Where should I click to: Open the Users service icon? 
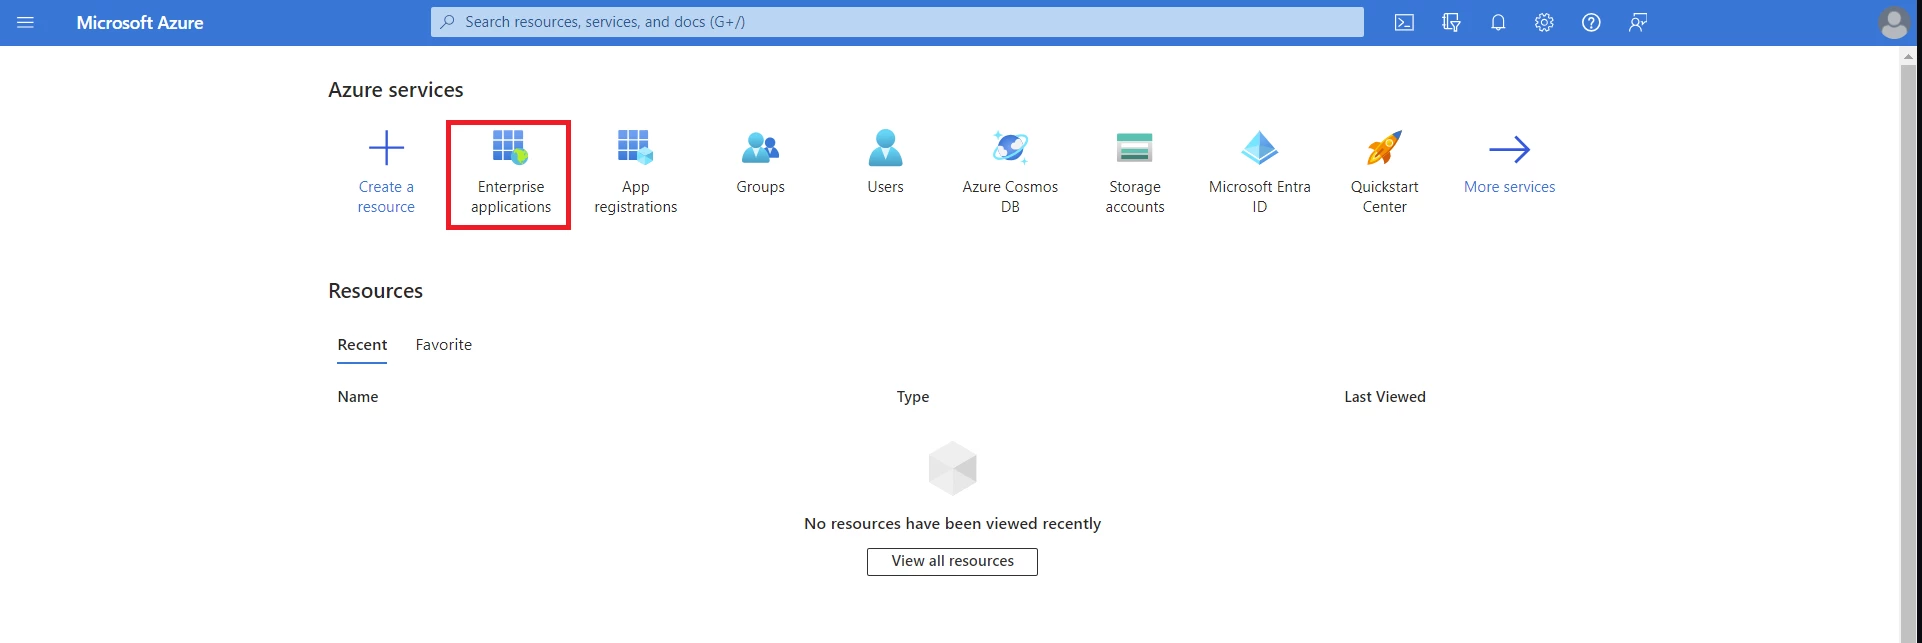click(x=885, y=147)
